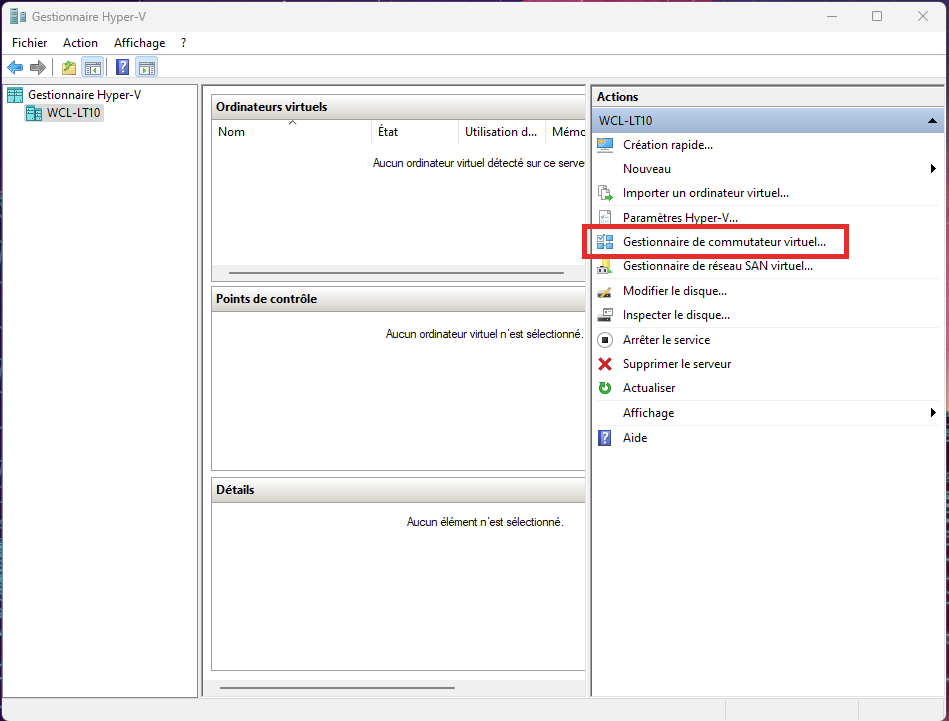The height and width of the screenshot is (721, 949).
Task: Minimize the Gestionnaire Hyper-V window
Action: point(832,16)
